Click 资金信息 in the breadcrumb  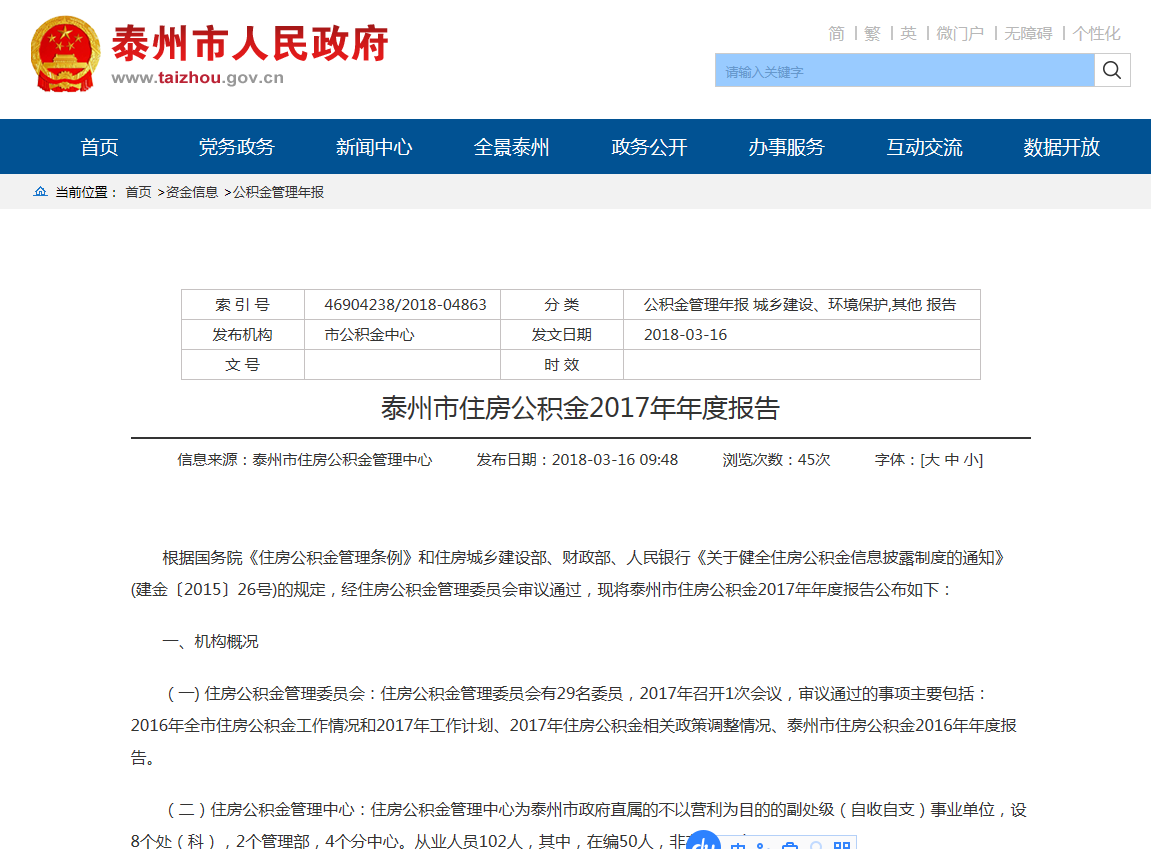191,192
